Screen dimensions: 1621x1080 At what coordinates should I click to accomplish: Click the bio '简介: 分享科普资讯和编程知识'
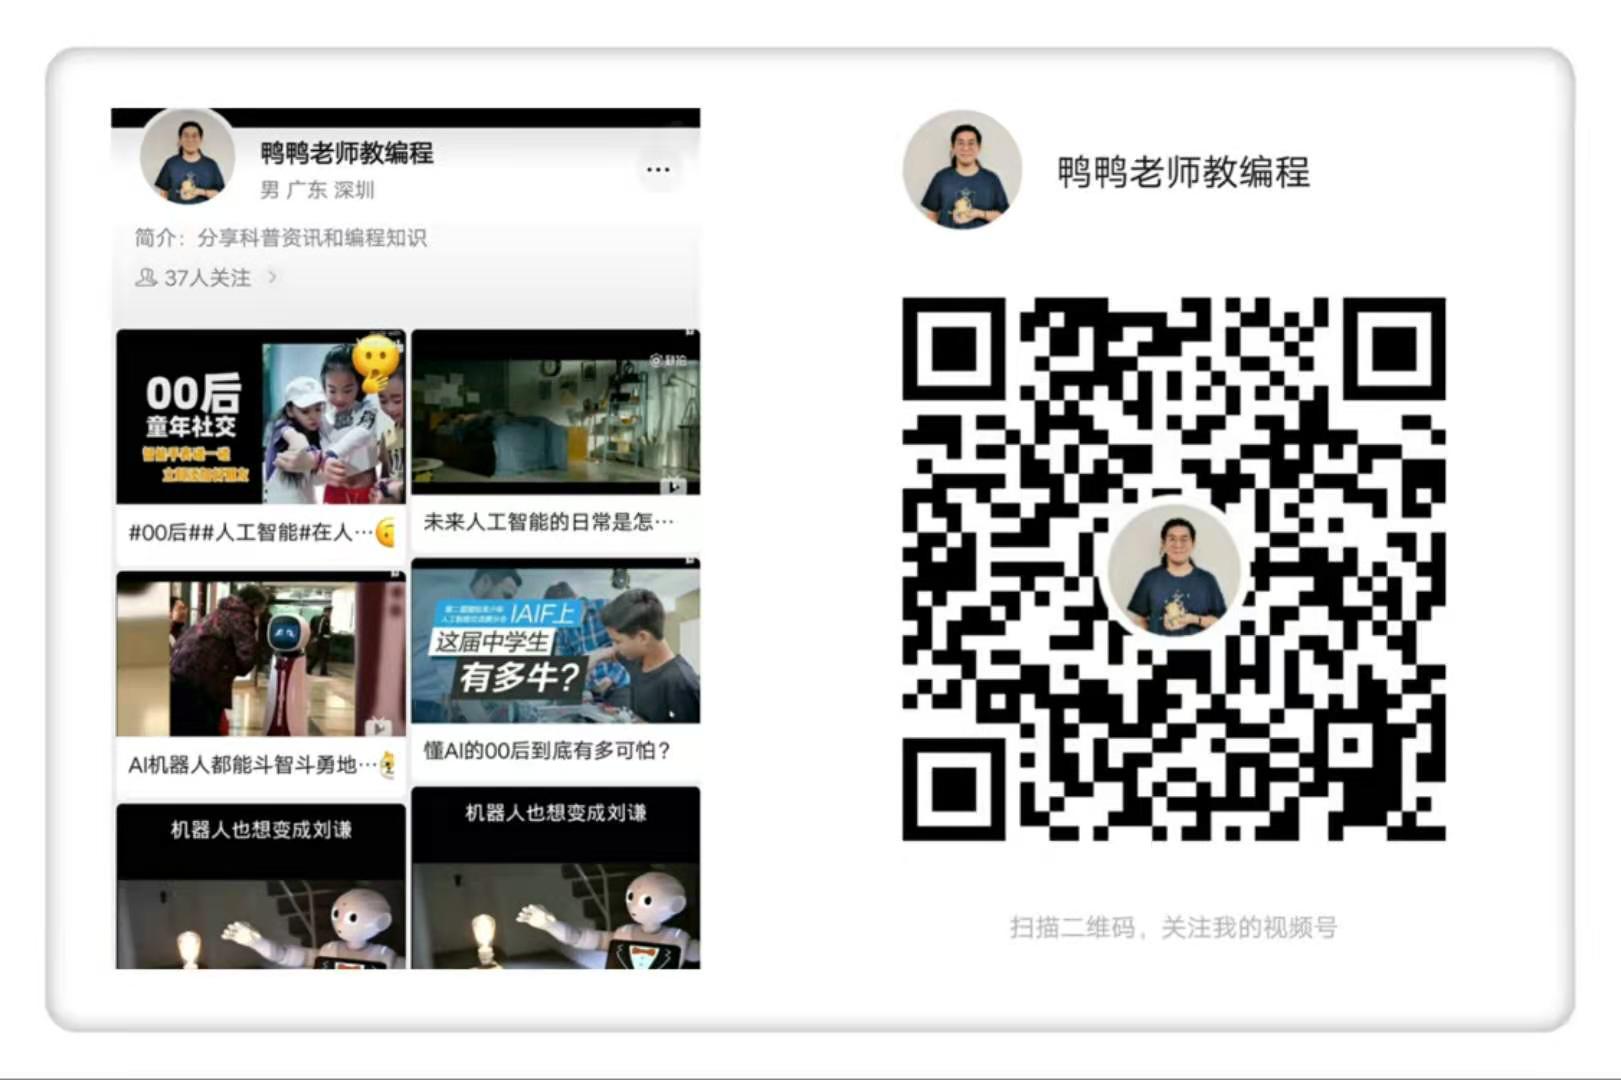coord(281,237)
